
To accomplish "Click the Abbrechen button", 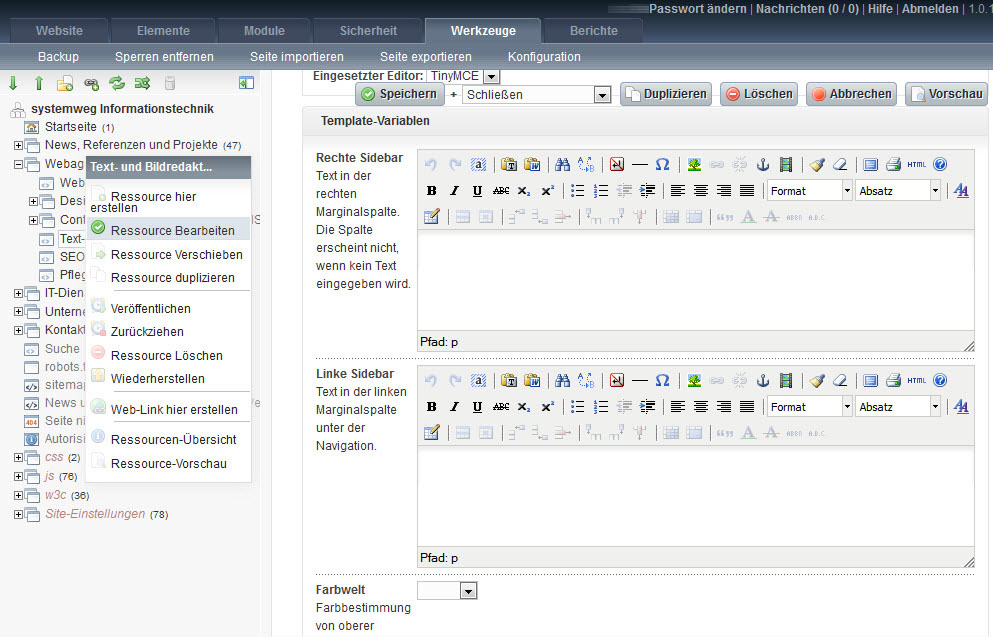I will [852, 94].
